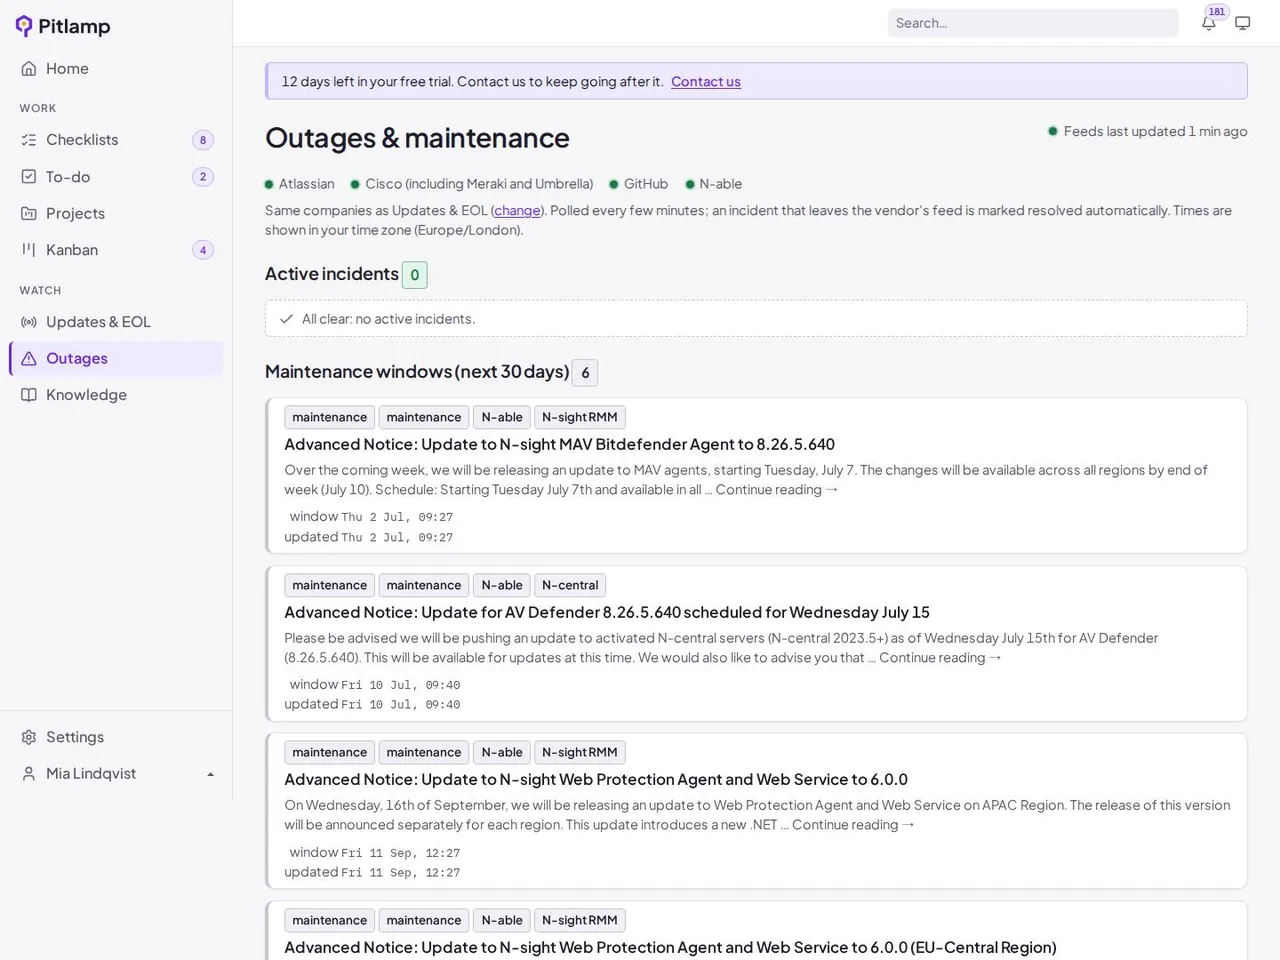Click the Projects folder icon
The image size is (1280, 960).
[x=29, y=214]
